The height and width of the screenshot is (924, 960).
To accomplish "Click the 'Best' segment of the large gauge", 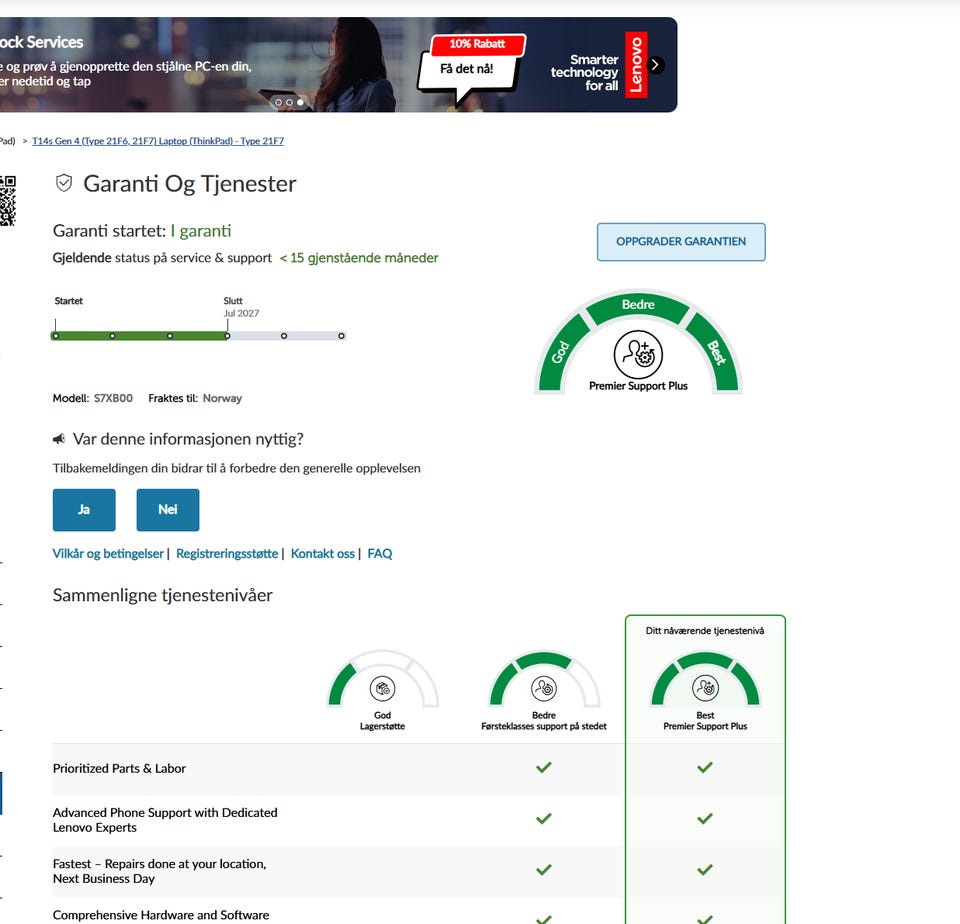I will pyautogui.click(x=714, y=354).
